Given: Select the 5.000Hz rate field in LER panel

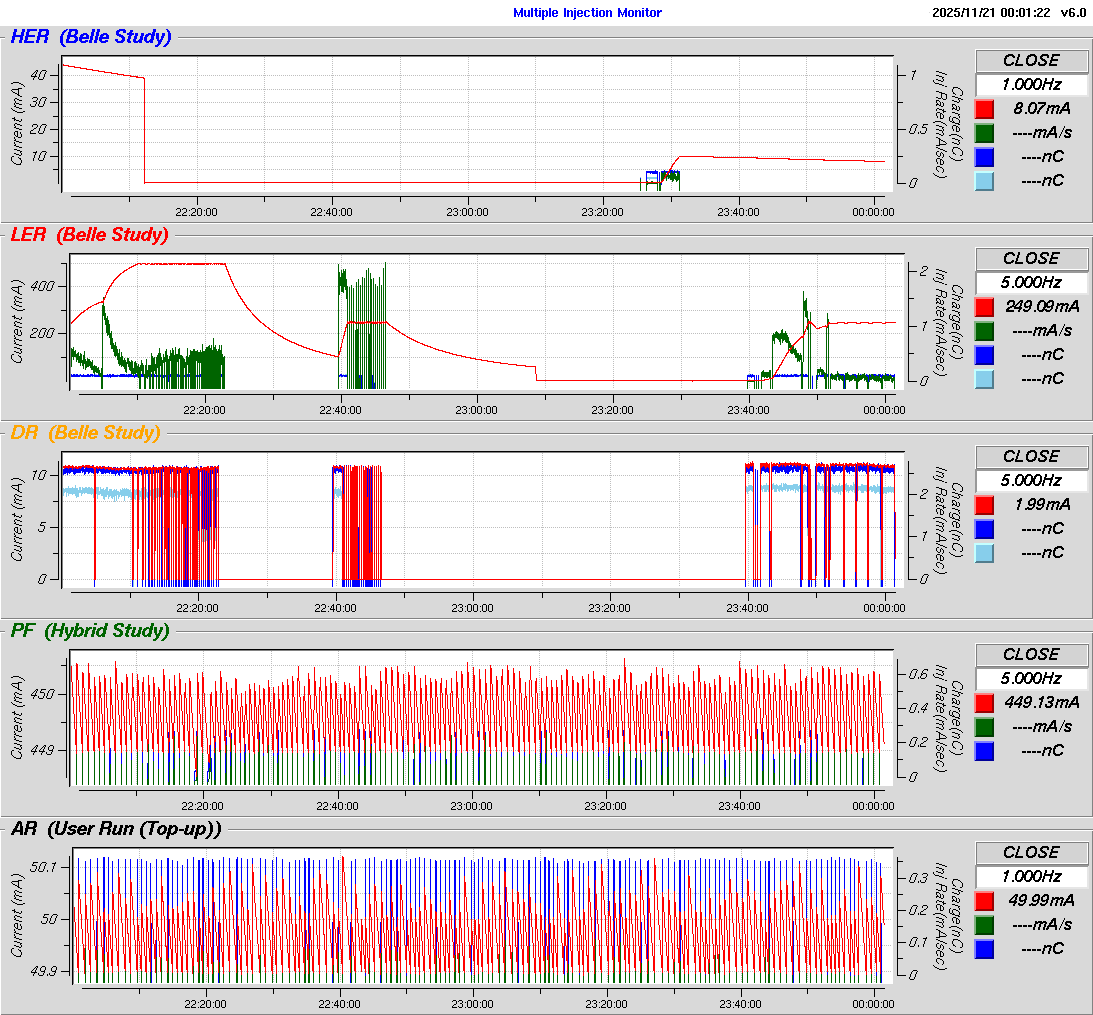Looking at the screenshot, I should (x=1031, y=283).
